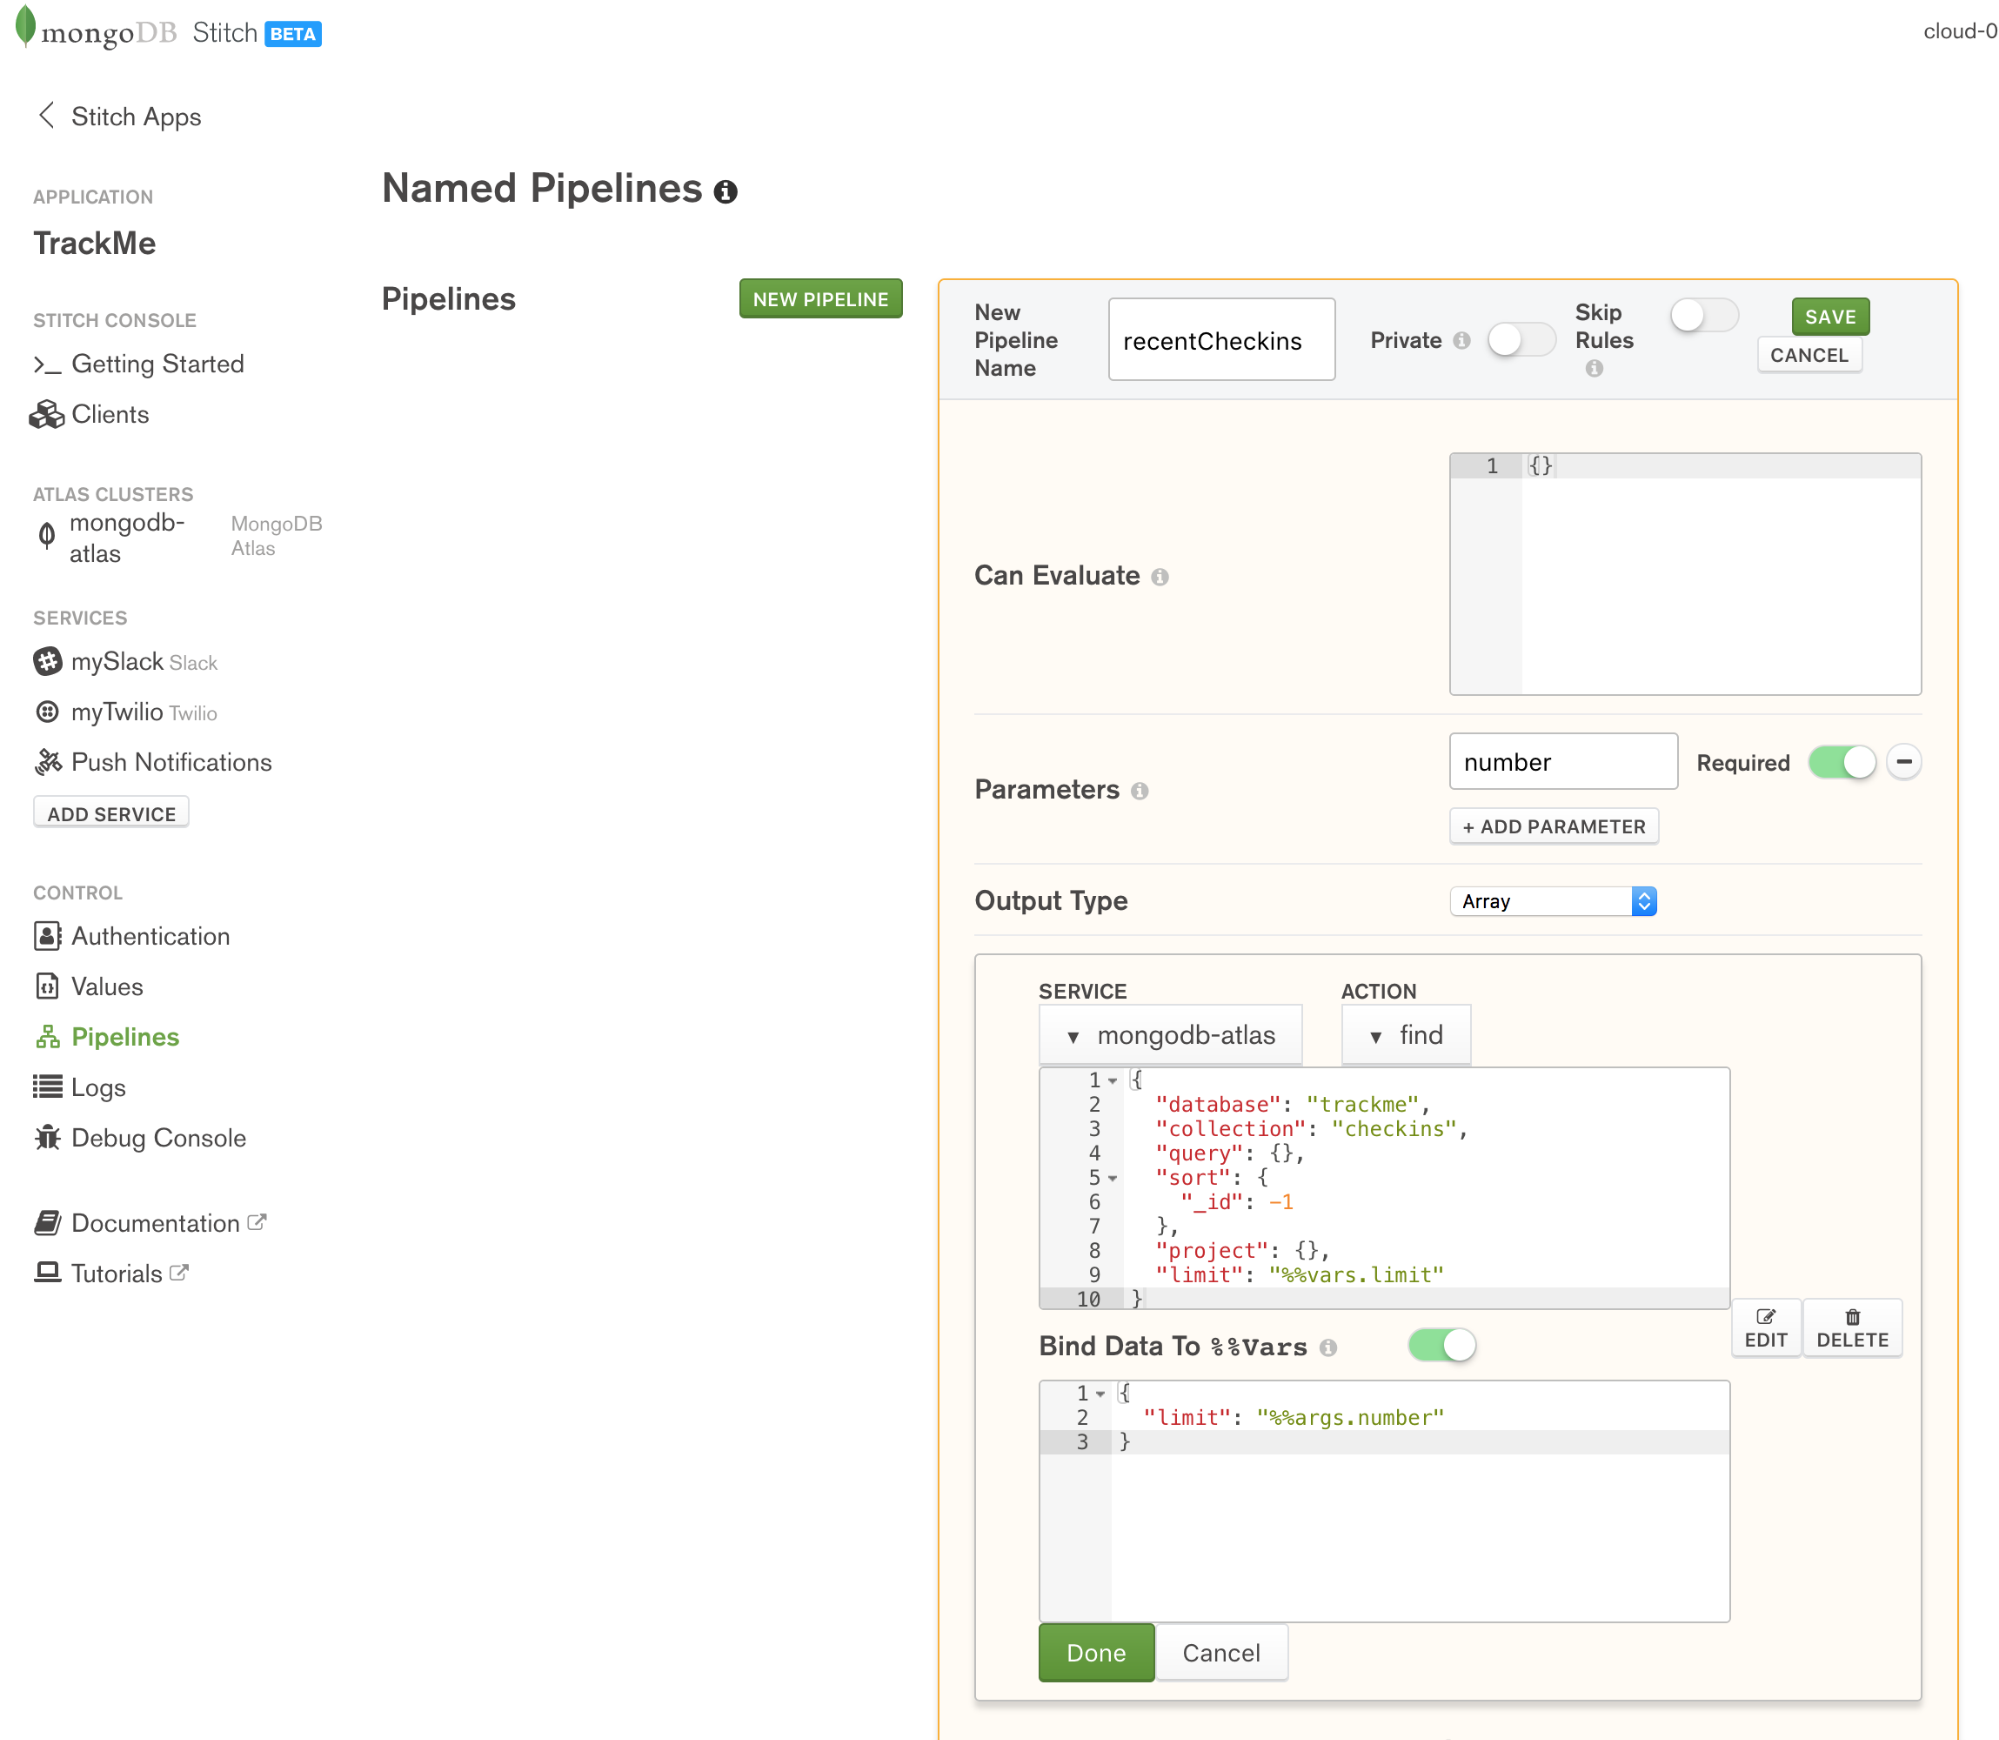Turn on the Skip Rules switch

(1703, 315)
